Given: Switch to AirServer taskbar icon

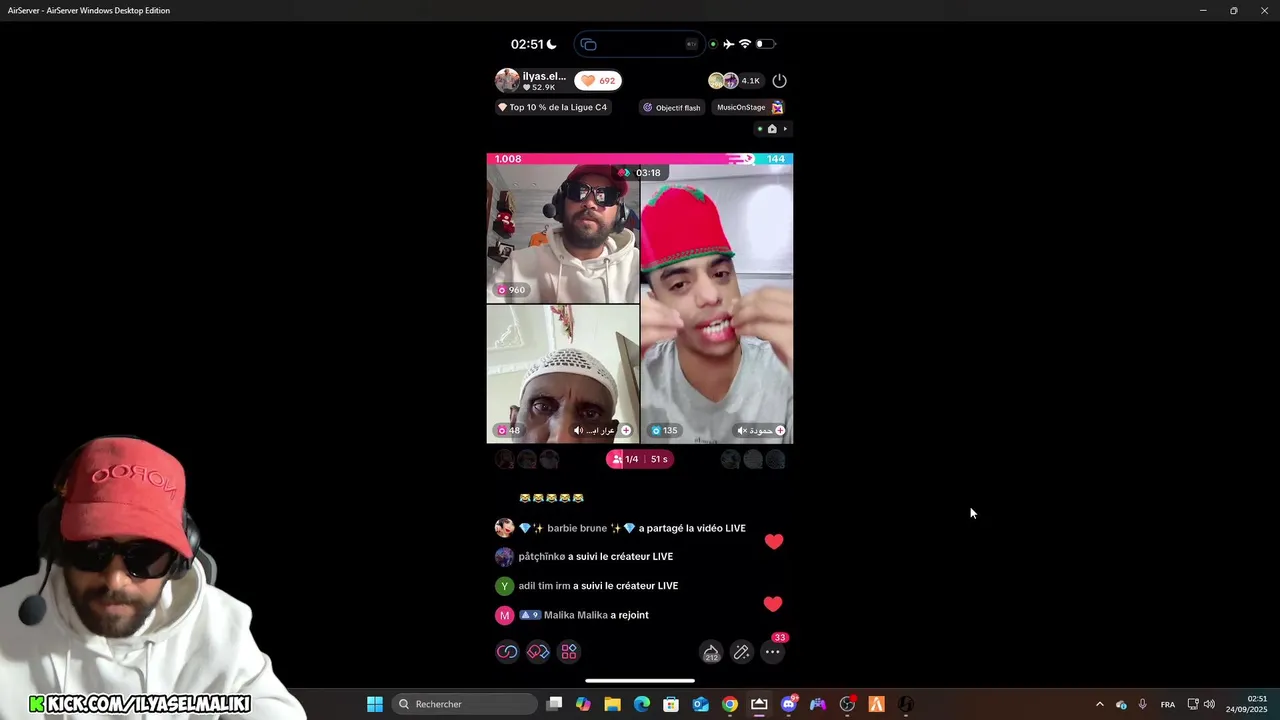Looking at the screenshot, I should tap(759, 704).
